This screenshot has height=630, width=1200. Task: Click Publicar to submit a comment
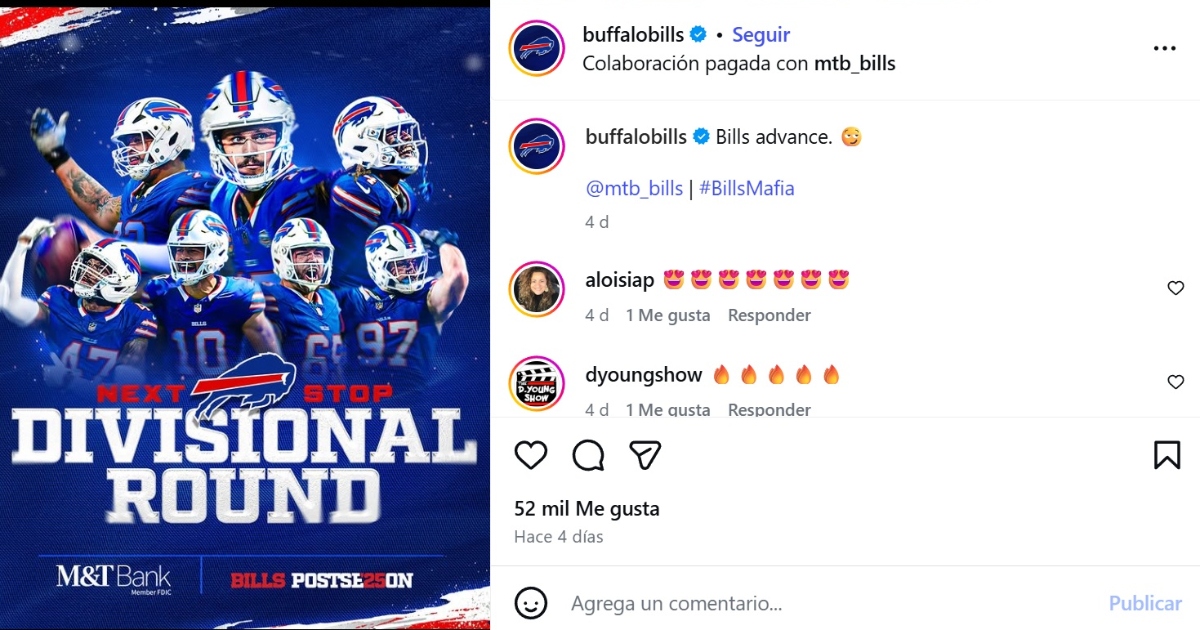[x=1144, y=603]
